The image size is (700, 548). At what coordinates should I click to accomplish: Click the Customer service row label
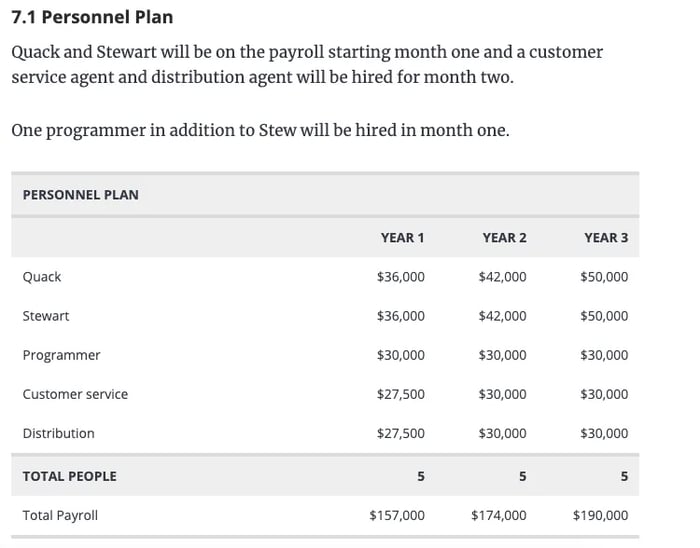coord(75,394)
